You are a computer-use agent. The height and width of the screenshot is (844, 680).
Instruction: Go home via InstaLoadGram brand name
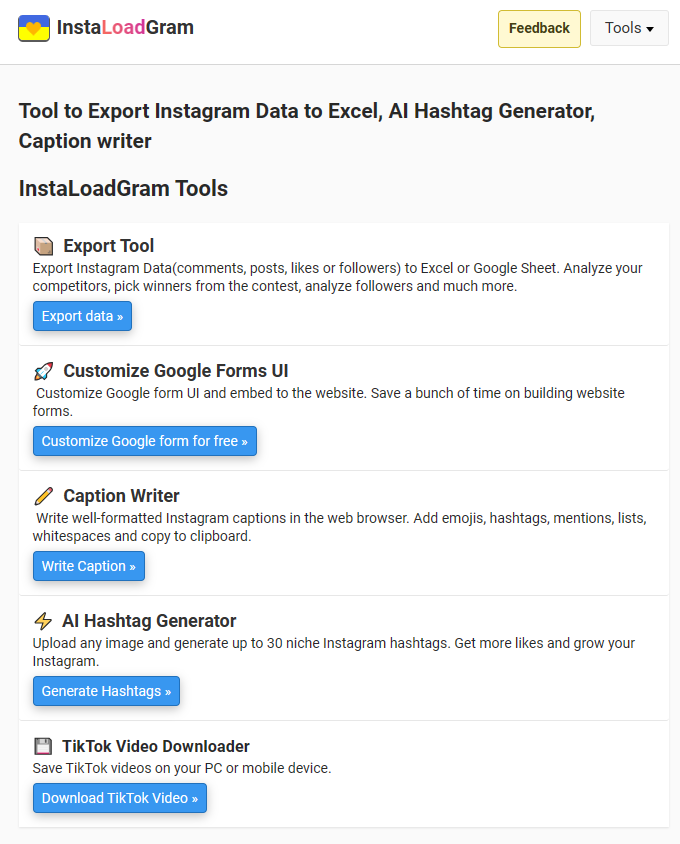click(125, 28)
